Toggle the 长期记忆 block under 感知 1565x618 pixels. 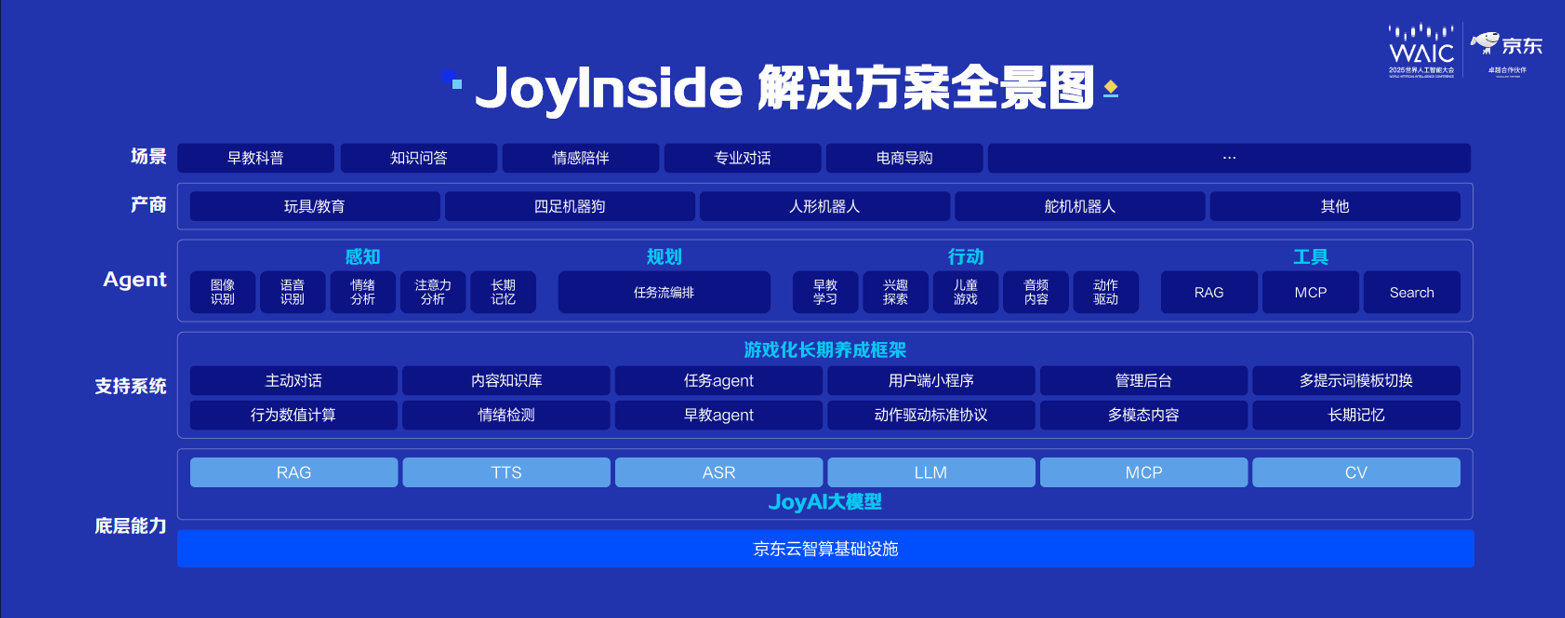(503, 291)
